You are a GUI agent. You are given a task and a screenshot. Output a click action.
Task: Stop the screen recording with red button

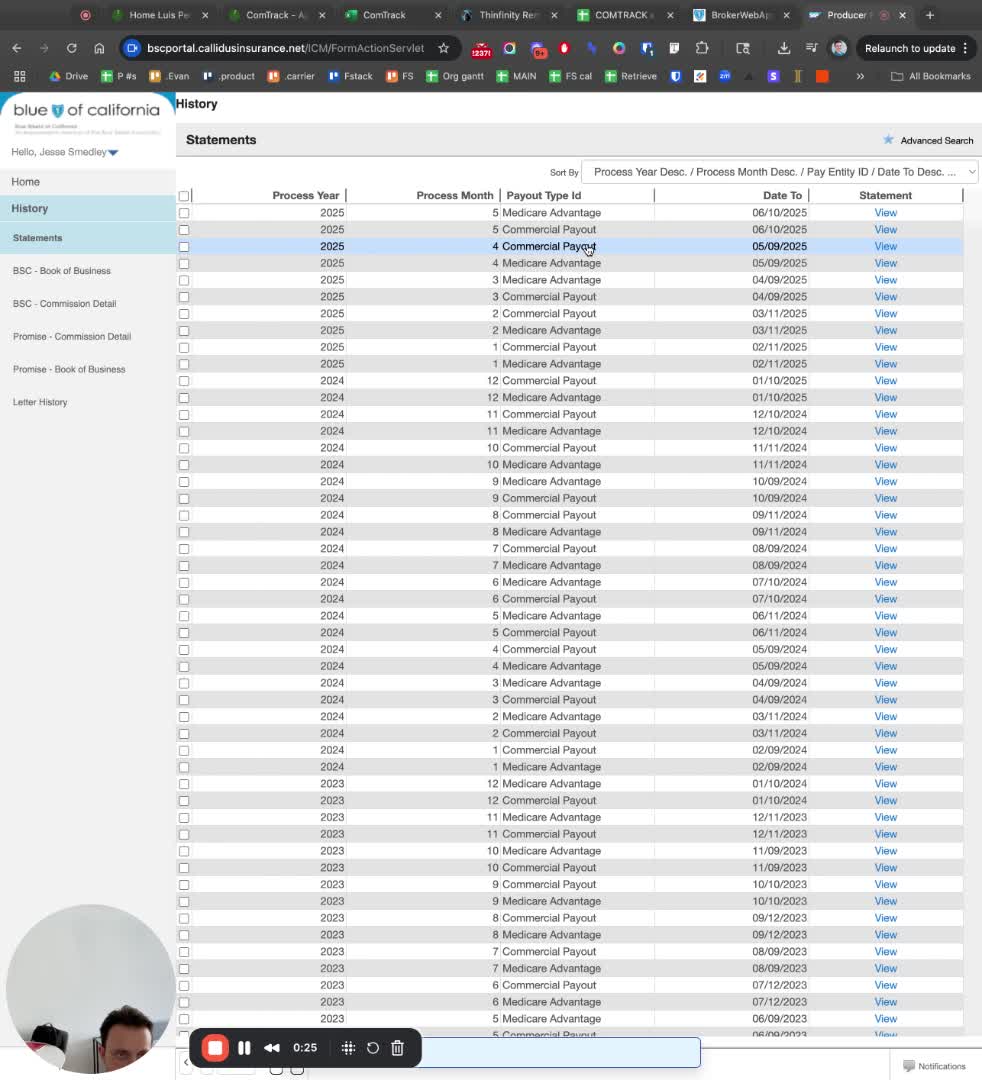click(x=215, y=1048)
